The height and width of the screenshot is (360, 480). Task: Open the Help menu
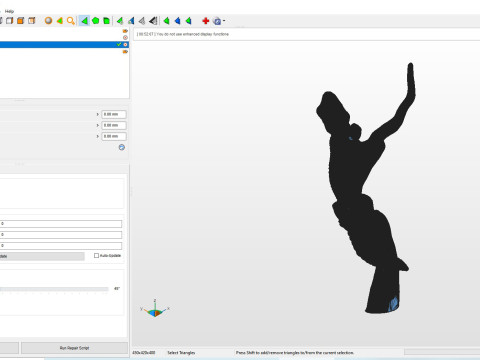click(x=9, y=11)
